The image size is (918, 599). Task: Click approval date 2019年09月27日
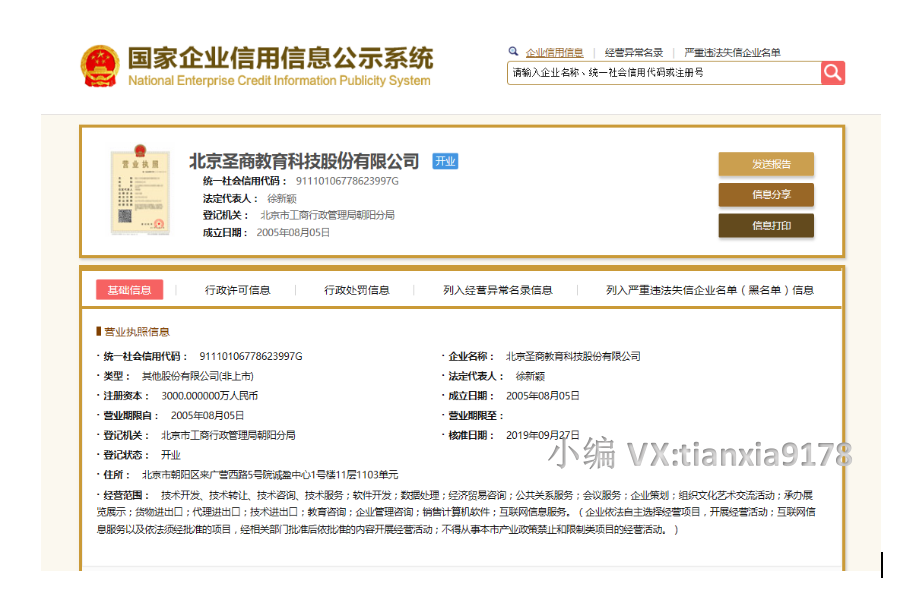tap(543, 435)
